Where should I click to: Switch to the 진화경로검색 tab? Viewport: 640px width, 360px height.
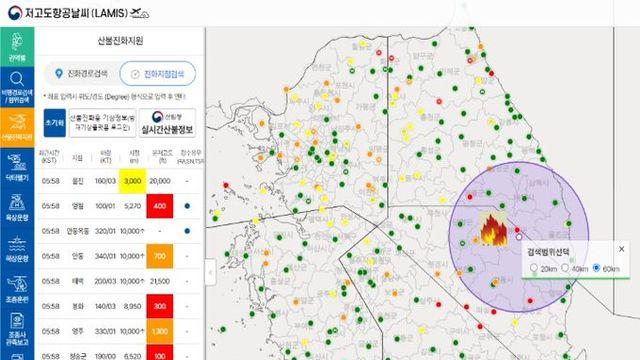(82, 73)
